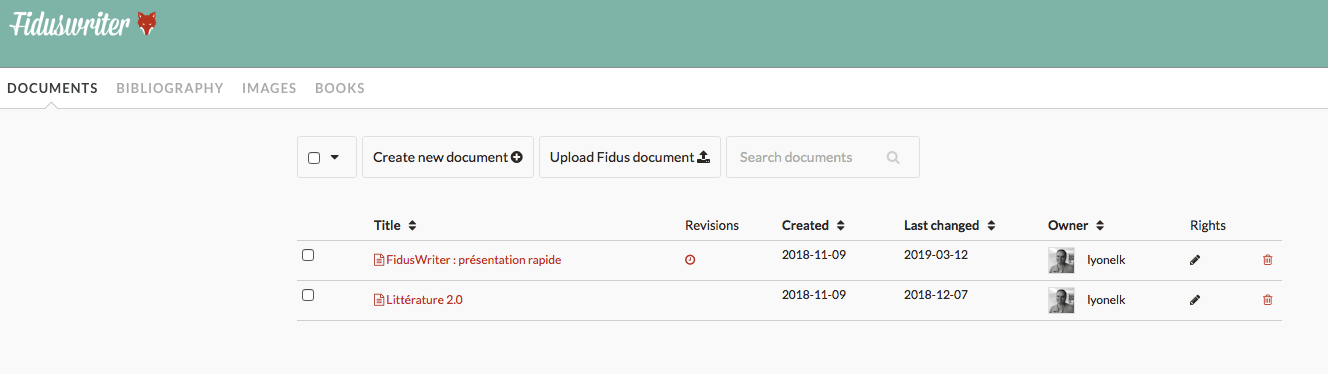Open revisions clock icon for FidusWriter document
The image size is (1328, 374).
[x=690, y=260]
